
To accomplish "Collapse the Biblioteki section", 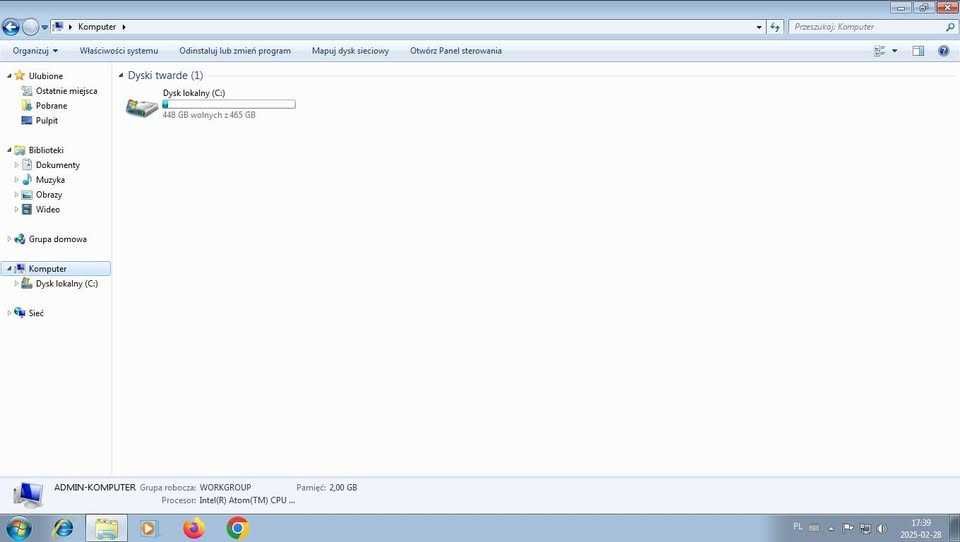I will 9,150.
